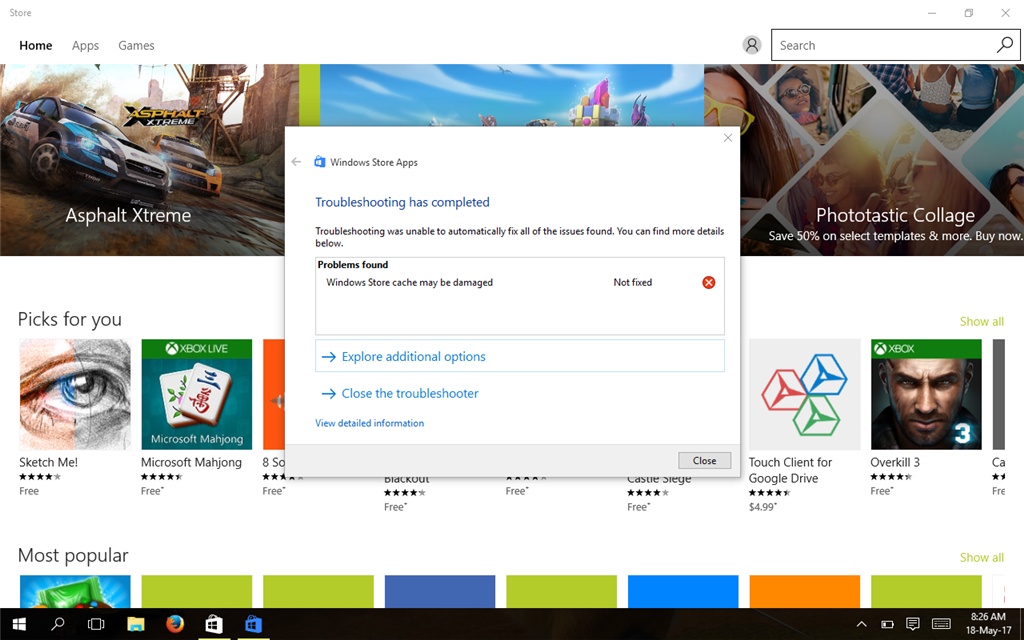Show hidden system tray icons

click(x=861, y=624)
